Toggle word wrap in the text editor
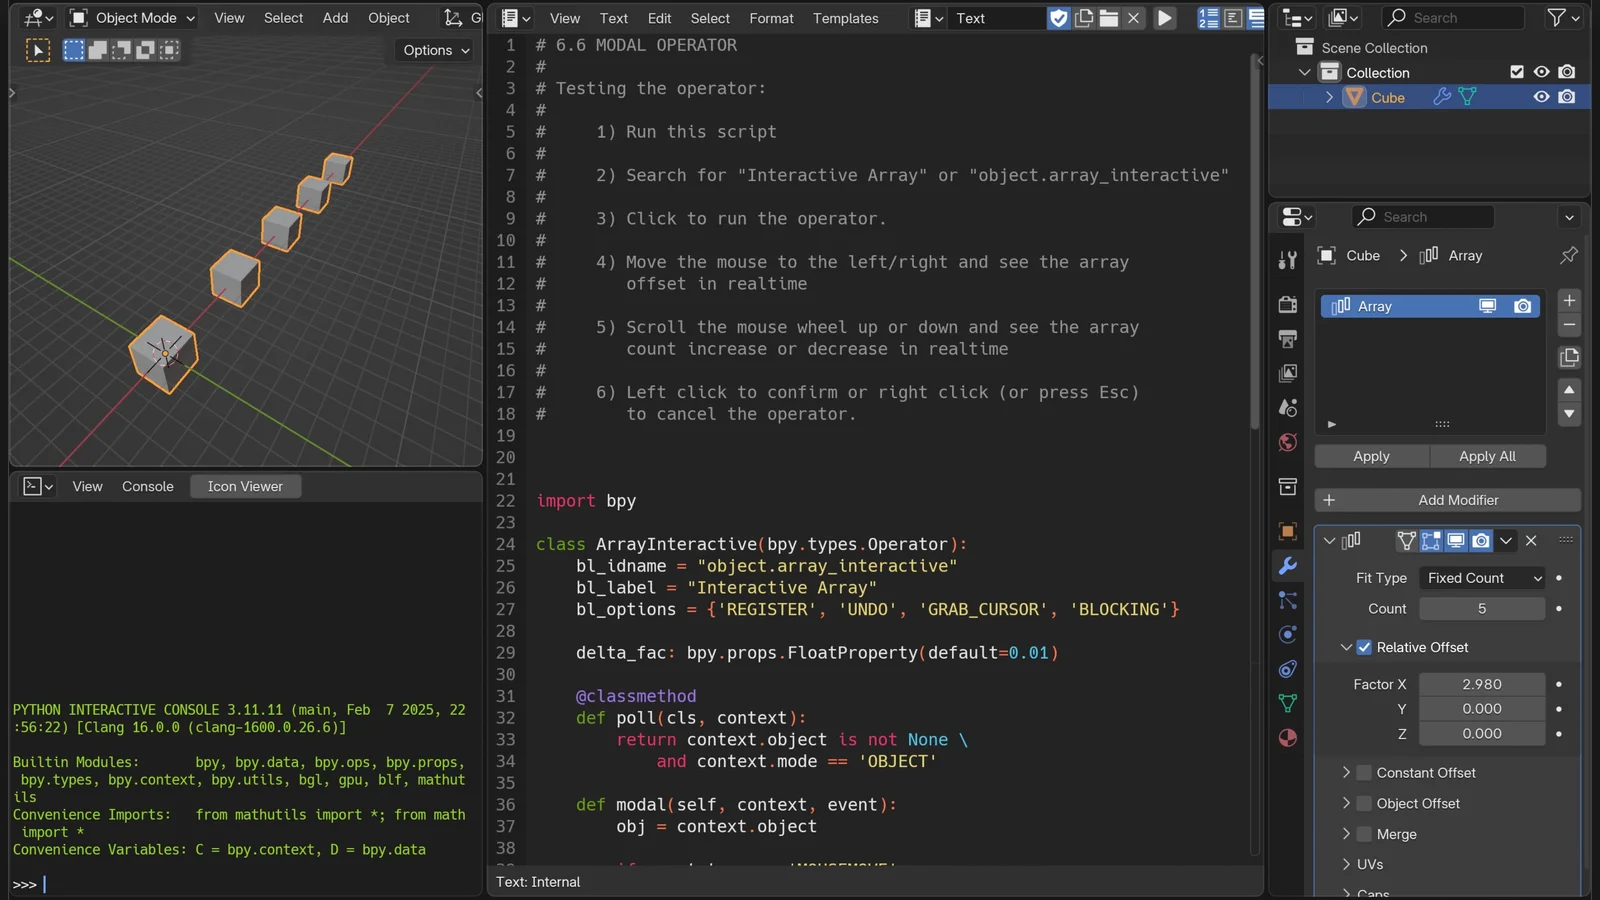This screenshot has height=900, width=1600. tap(1232, 17)
